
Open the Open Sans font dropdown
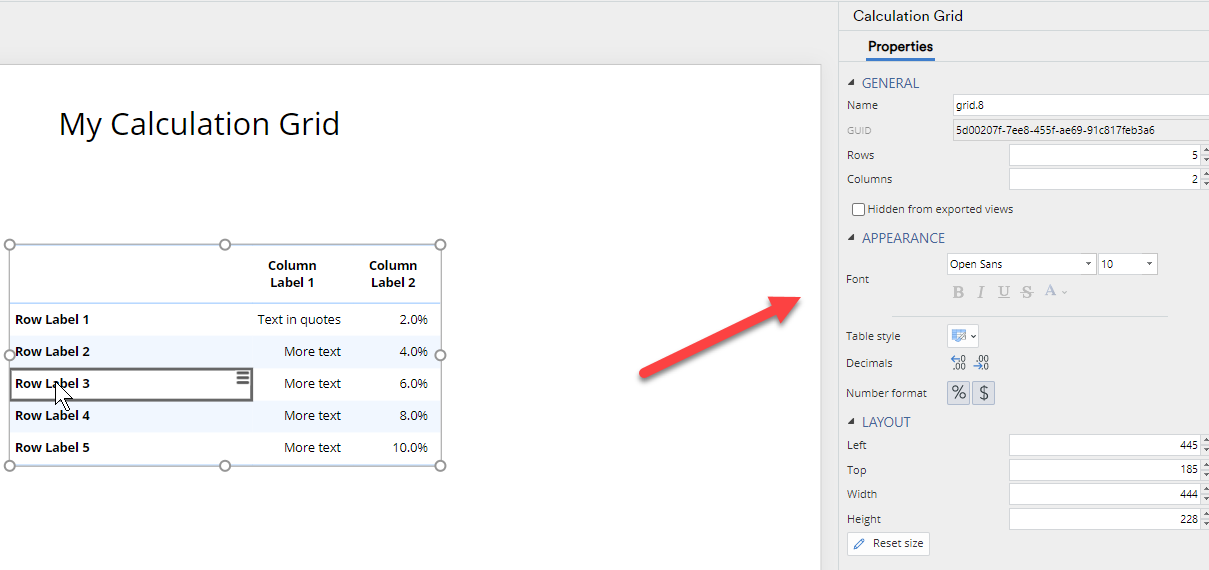click(1021, 264)
